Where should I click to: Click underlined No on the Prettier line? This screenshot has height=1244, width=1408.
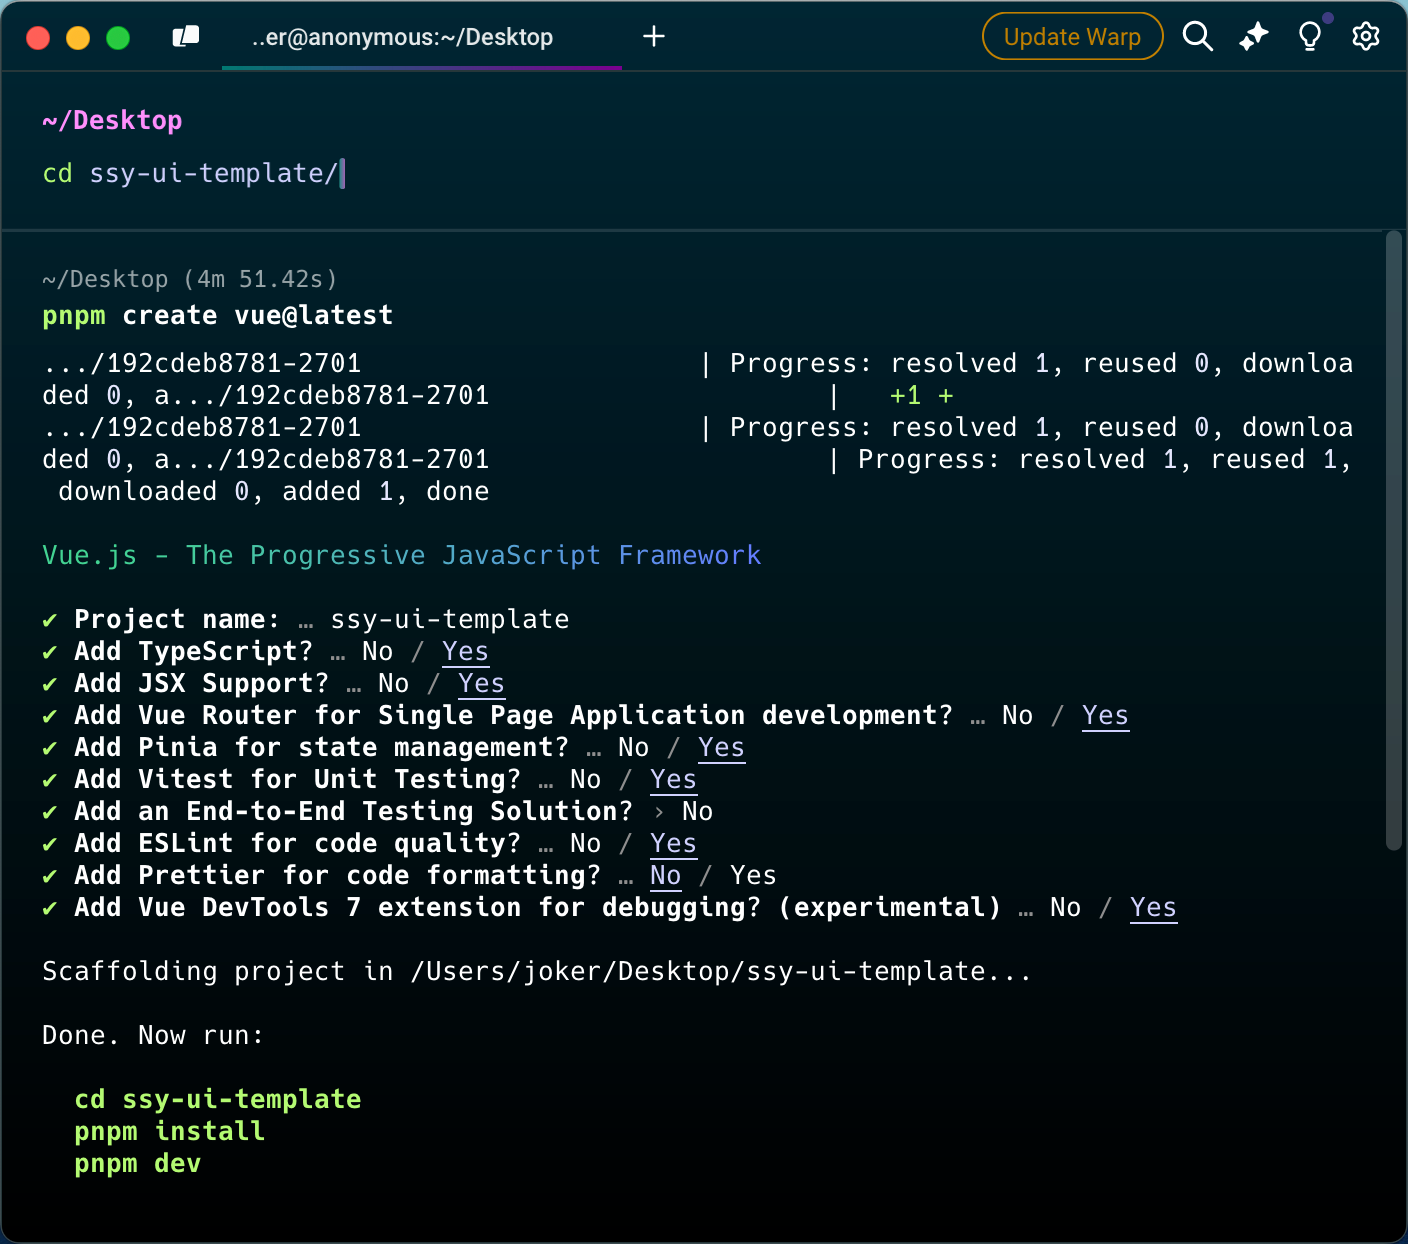point(665,875)
